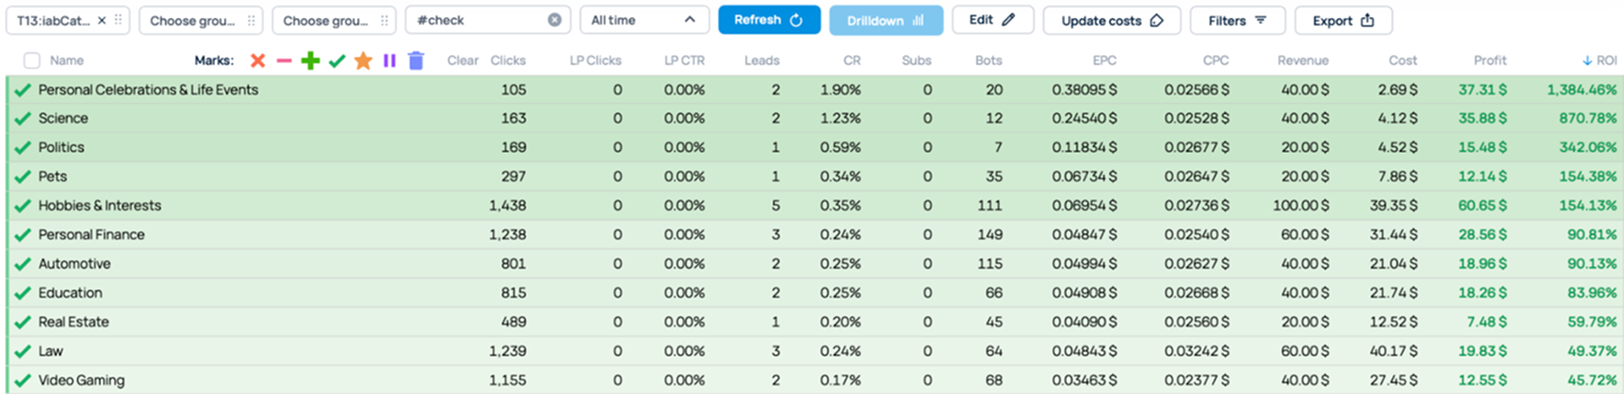The image size is (1624, 394).
Task: Sort by the CR column header
Action: 852,61
